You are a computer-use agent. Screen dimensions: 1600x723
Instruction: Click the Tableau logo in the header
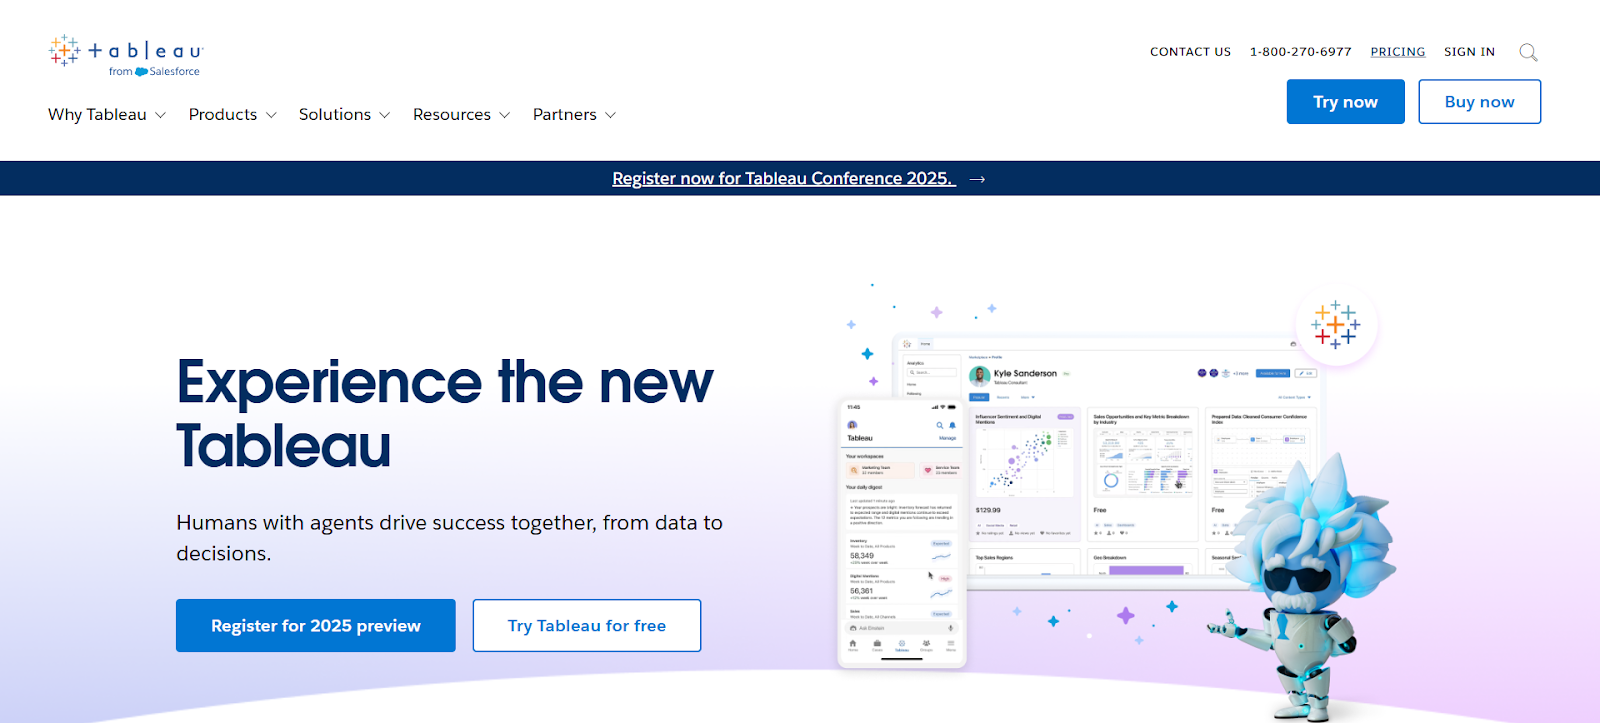126,56
